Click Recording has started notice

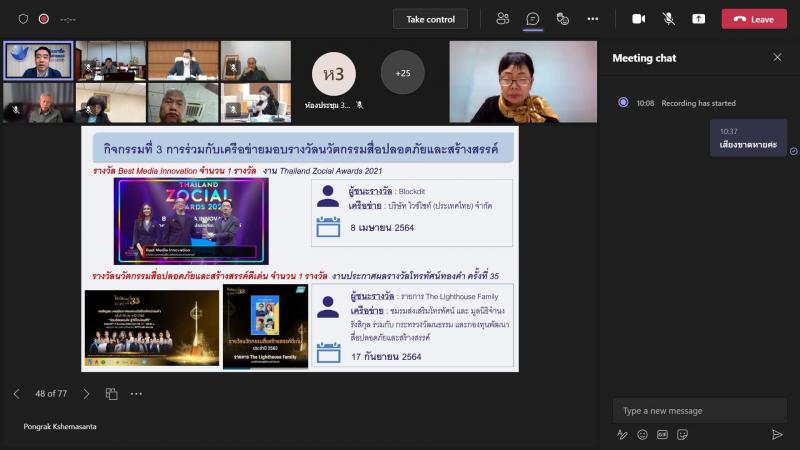click(x=698, y=103)
